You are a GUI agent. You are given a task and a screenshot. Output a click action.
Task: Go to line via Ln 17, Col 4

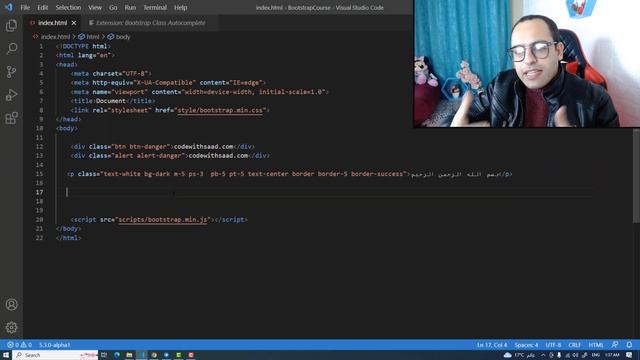point(492,345)
